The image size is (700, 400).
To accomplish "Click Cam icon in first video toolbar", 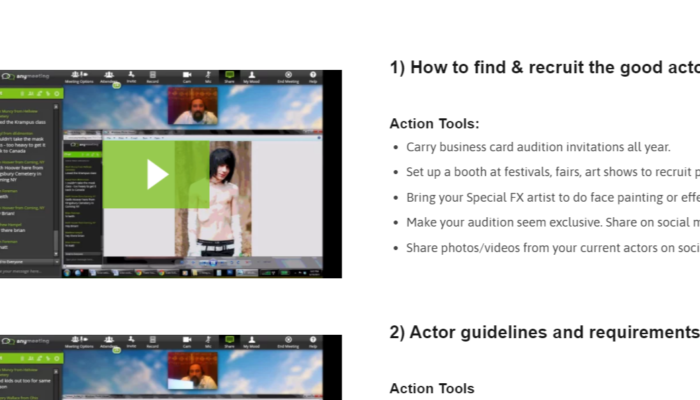I will (x=187, y=77).
